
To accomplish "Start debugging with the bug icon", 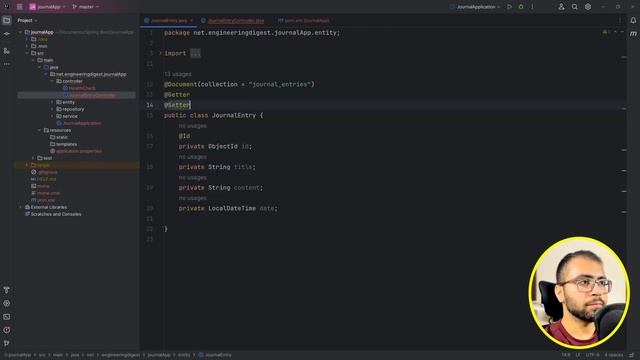I will pos(521,7).
